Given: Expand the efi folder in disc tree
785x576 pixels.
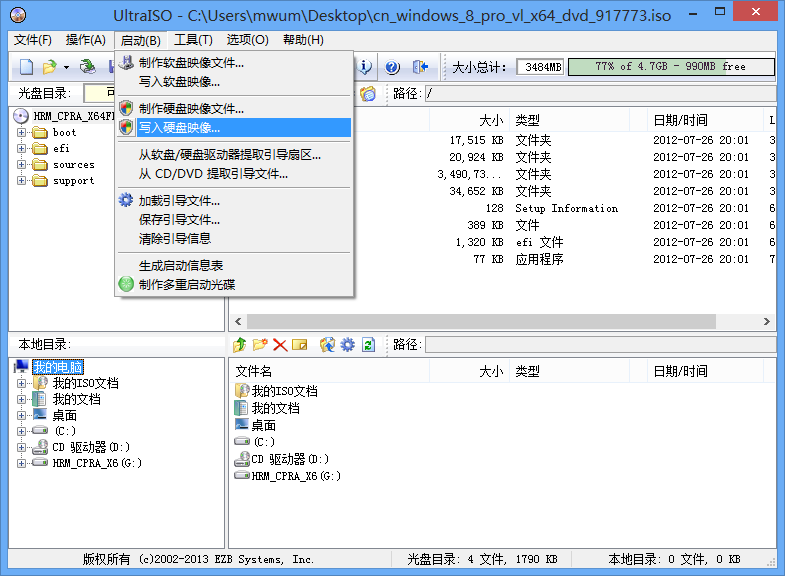Looking at the screenshot, I should (x=21, y=149).
